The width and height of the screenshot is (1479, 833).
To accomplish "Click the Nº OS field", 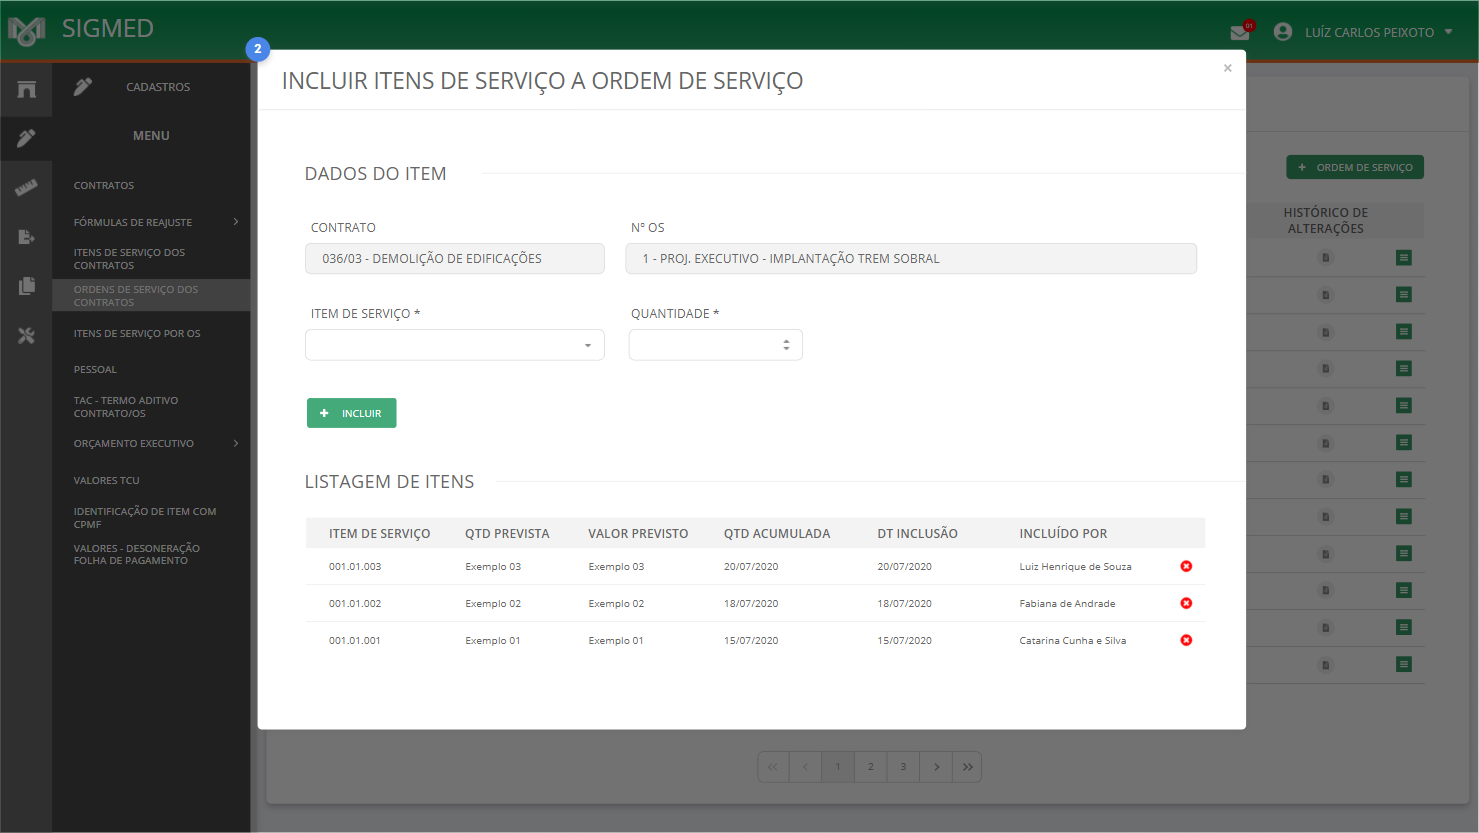I will 911,259.
